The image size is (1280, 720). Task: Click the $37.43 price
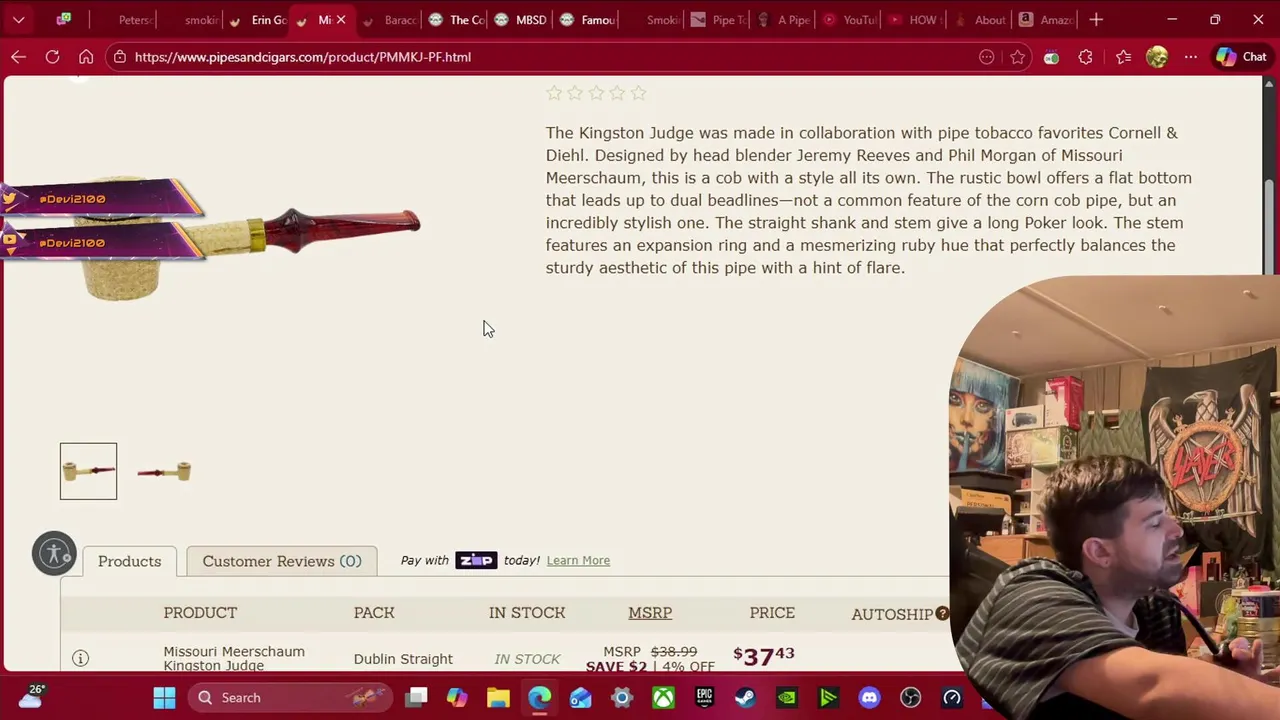pos(764,656)
